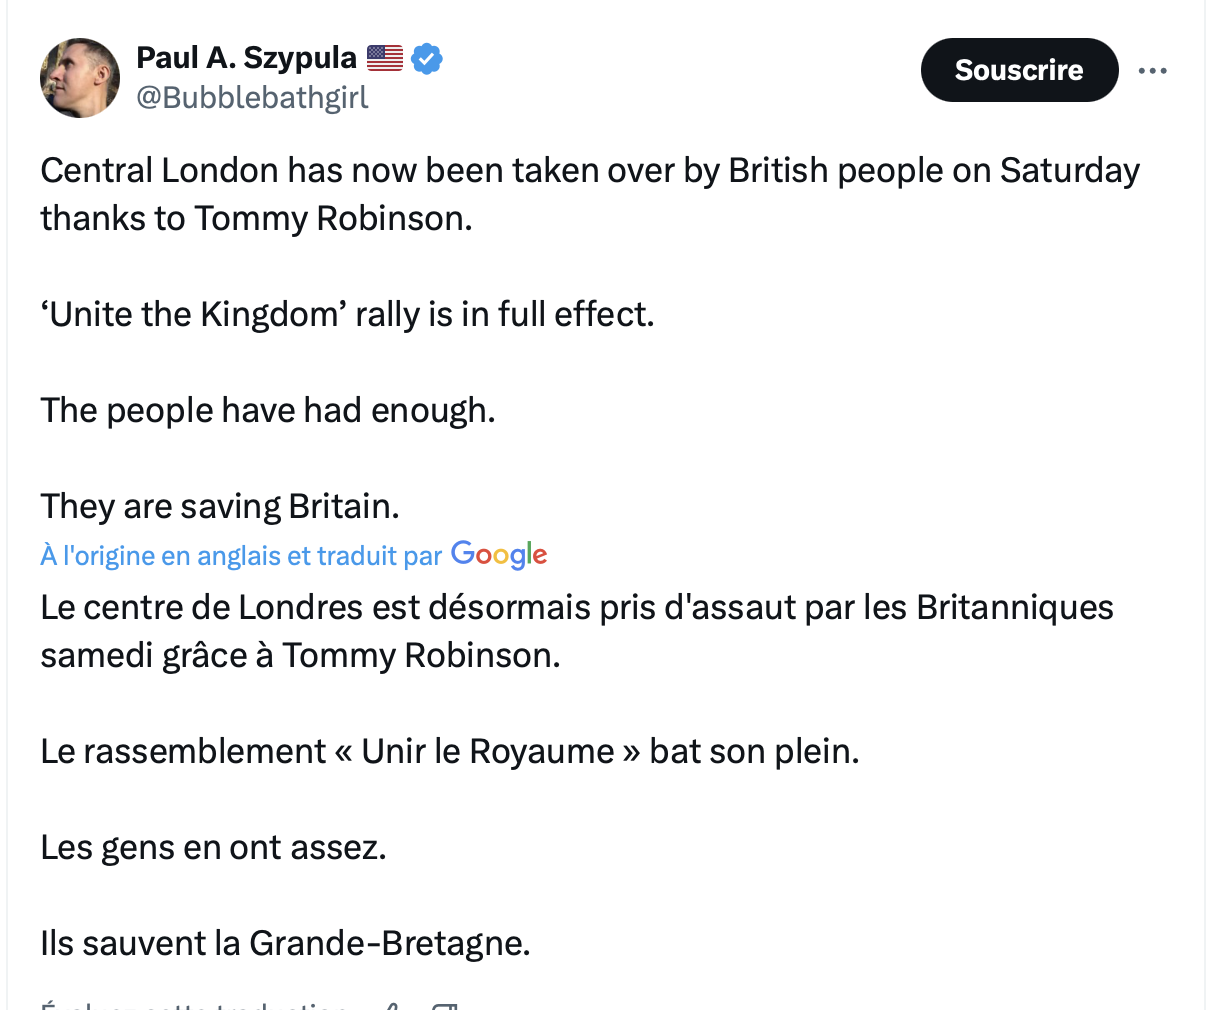The height and width of the screenshot is (1010, 1210).
Task: Click the "They are saving Britain." line
Action: click(x=220, y=506)
